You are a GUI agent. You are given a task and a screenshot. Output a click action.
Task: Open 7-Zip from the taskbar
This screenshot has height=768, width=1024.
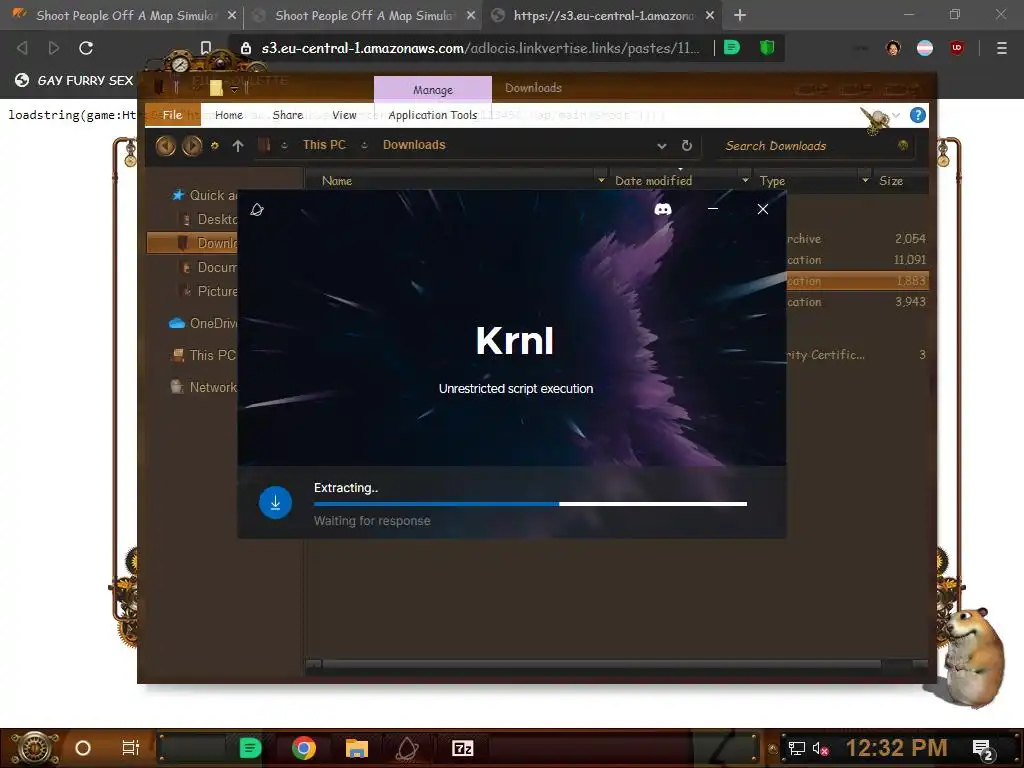click(x=462, y=748)
